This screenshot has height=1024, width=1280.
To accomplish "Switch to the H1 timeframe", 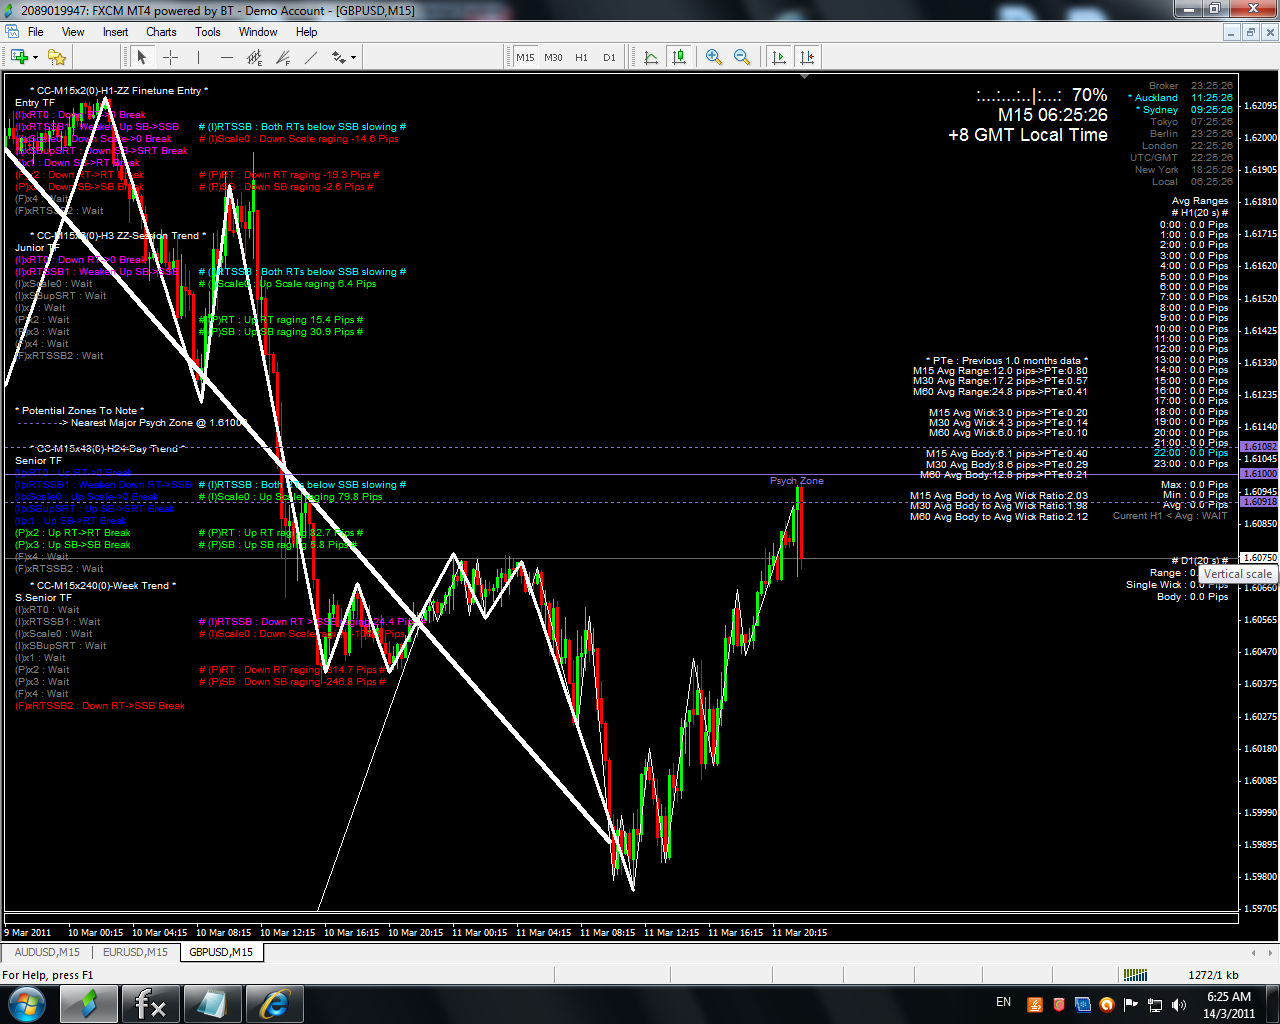I will pyautogui.click(x=581, y=57).
